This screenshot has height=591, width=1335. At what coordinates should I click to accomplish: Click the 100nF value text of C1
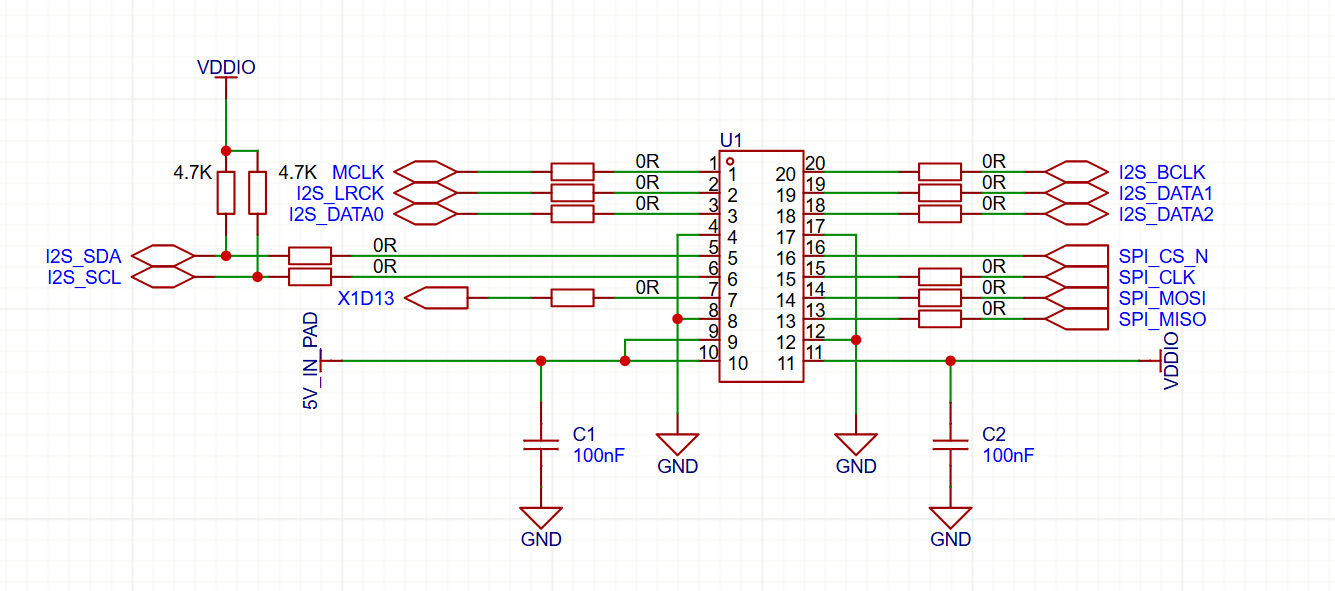[x=599, y=455]
